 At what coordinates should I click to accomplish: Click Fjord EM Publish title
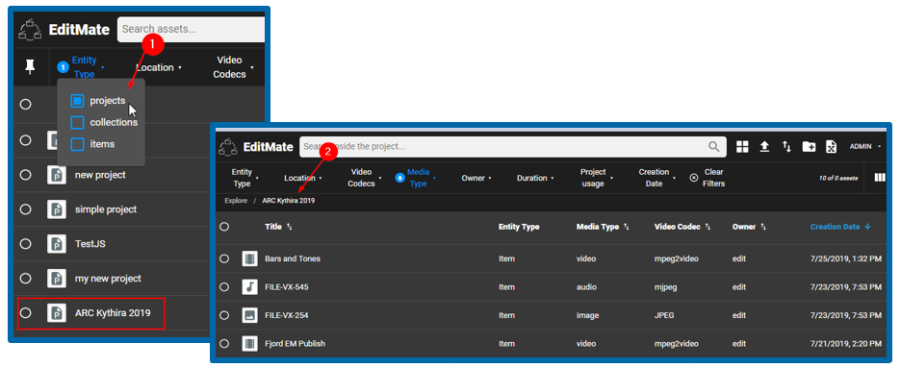coord(295,343)
